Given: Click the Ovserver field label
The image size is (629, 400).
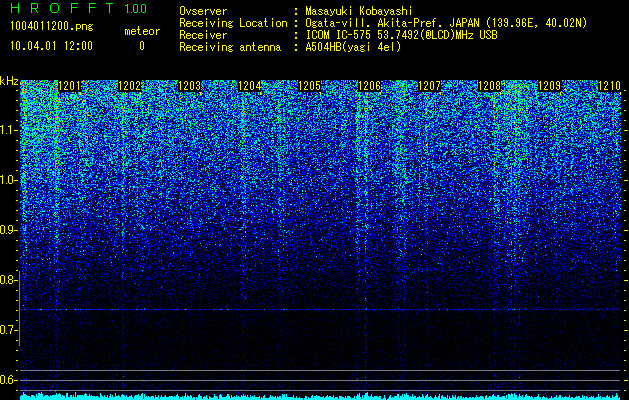Looking at the screenshot, I should 203,11.
